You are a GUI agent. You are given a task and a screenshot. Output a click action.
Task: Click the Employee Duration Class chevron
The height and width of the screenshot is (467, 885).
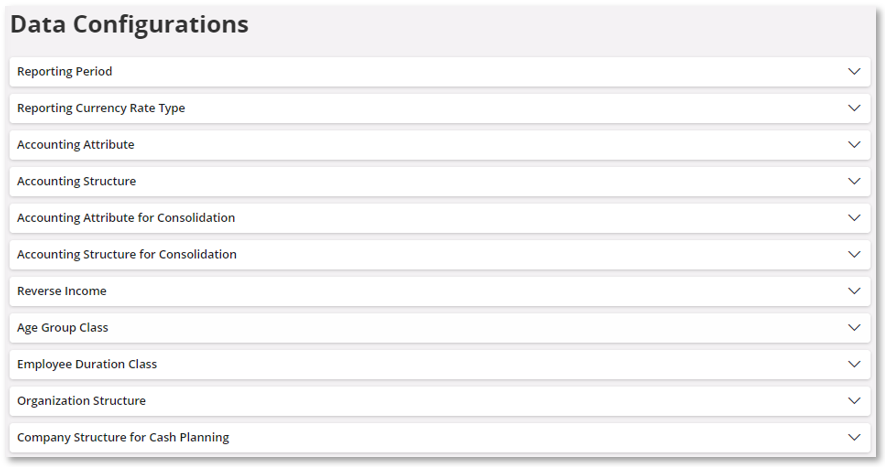point(854,364)
